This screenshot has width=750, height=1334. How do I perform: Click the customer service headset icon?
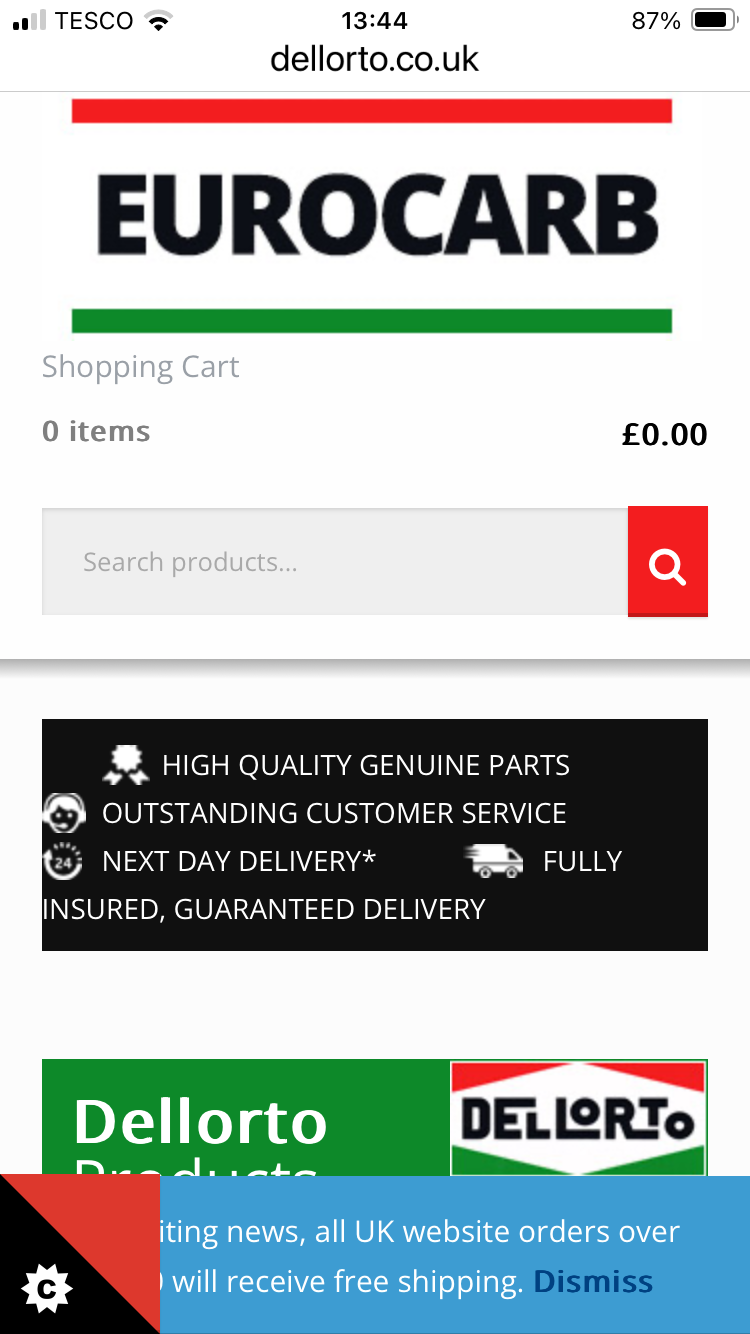coord(64,813)
